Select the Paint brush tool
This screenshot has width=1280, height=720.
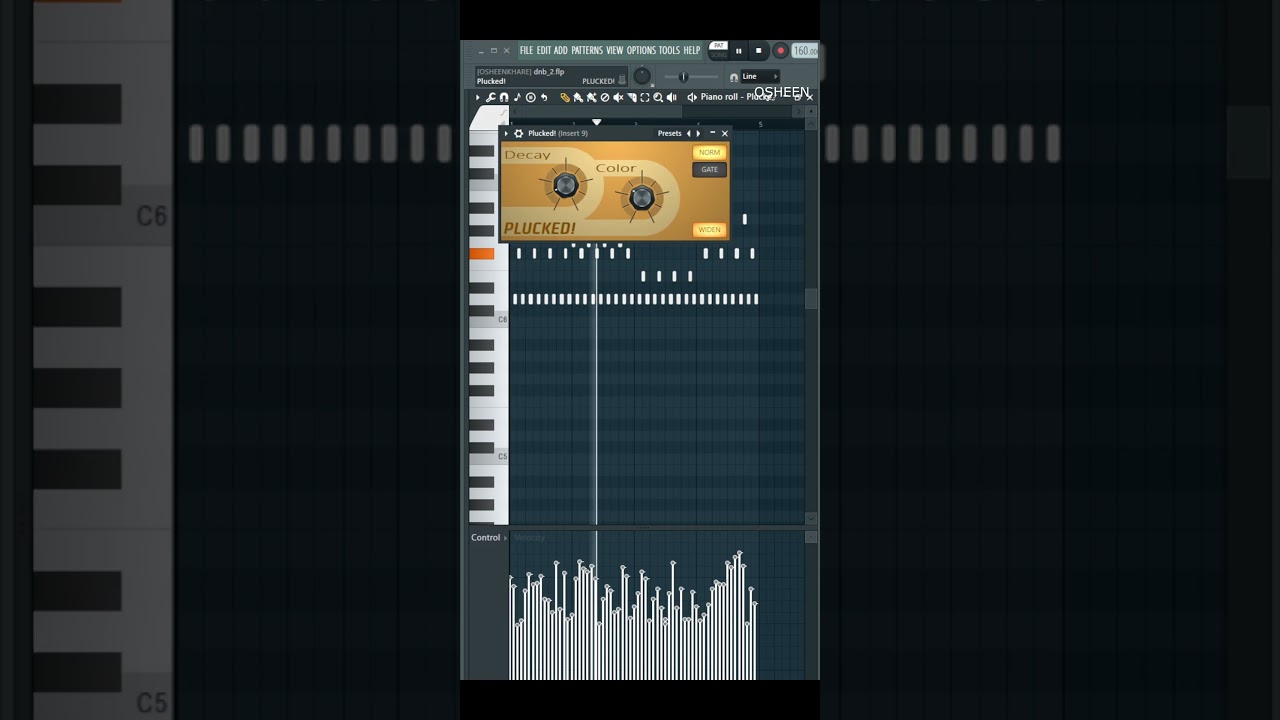point(578,97)
